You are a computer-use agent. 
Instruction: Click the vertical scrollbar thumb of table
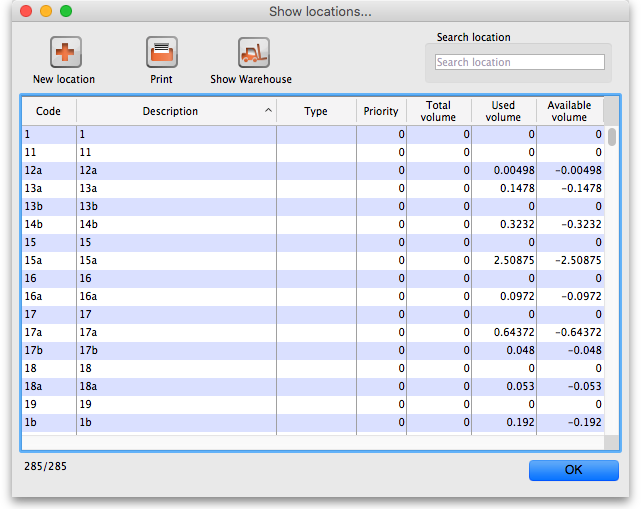click(611, 137)
